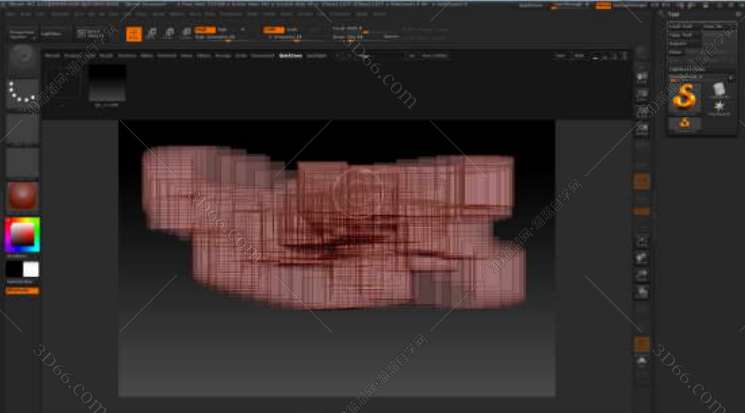
Task: Toggle the orange Edit mode button
Action: (x=133, y=33)
